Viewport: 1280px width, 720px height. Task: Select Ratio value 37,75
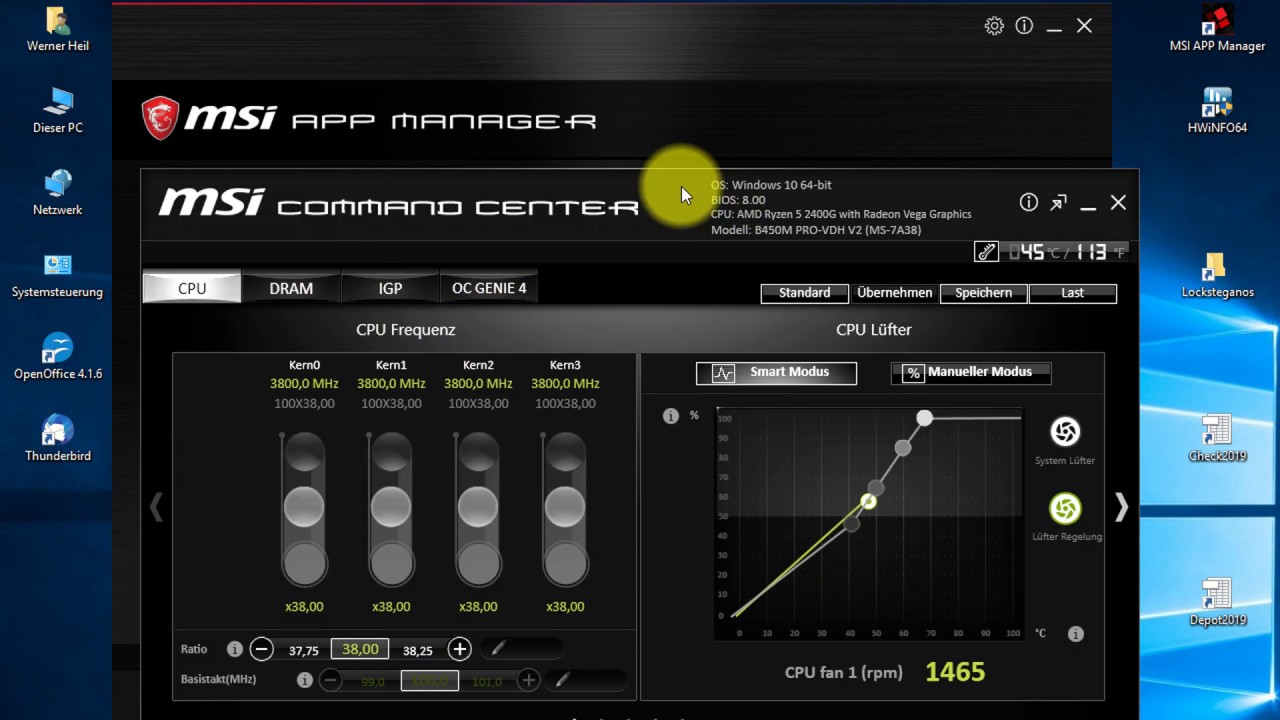303,651
